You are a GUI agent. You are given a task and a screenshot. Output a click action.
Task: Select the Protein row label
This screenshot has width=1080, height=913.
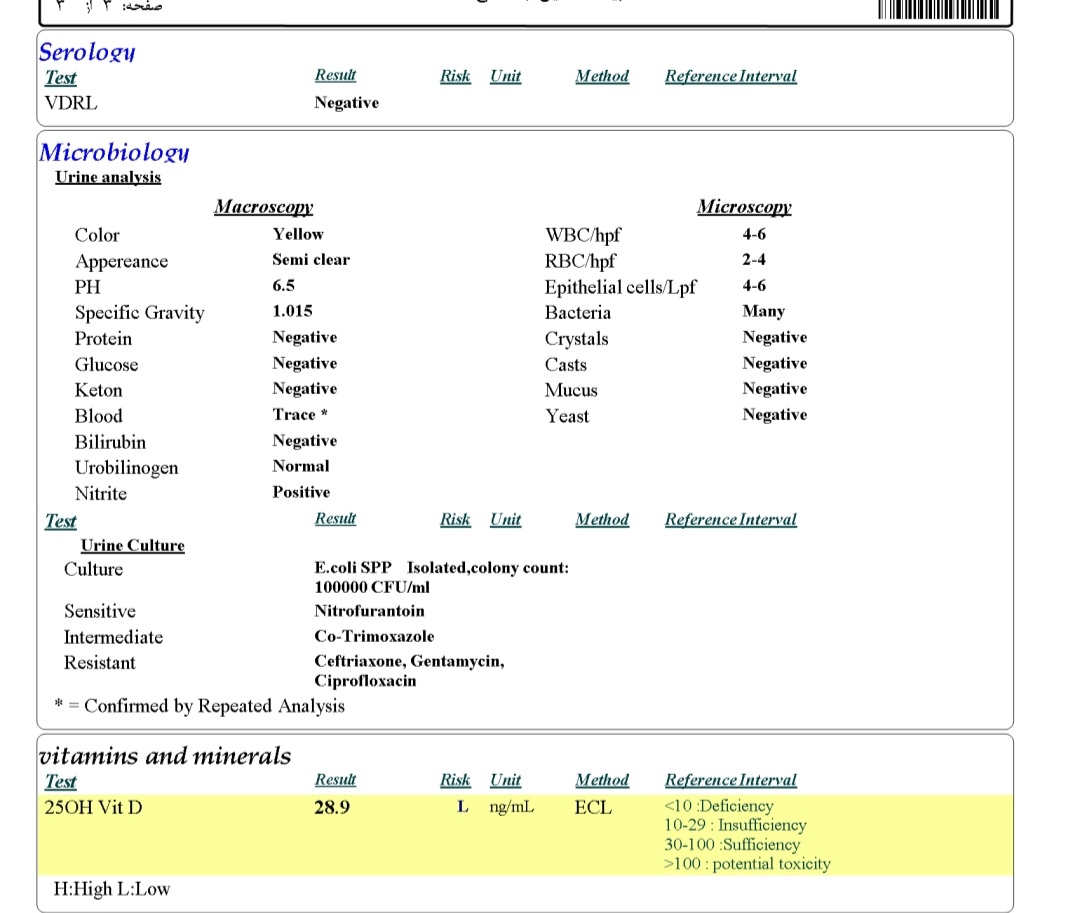(x=103, y=339)
